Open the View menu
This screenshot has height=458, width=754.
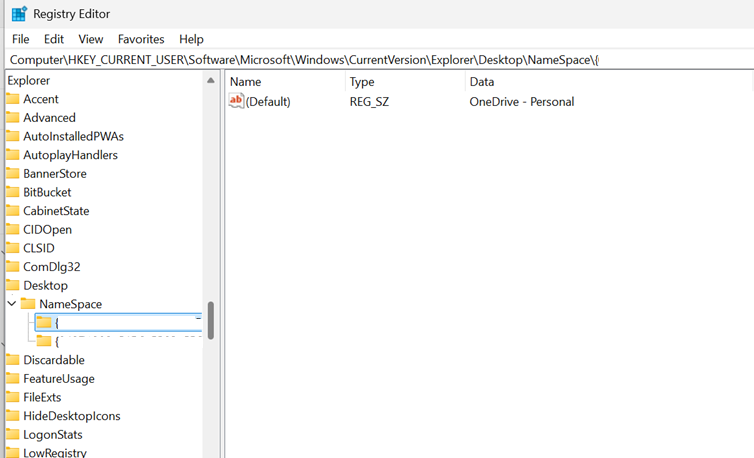pyautogui.click(x=91, y=39)
